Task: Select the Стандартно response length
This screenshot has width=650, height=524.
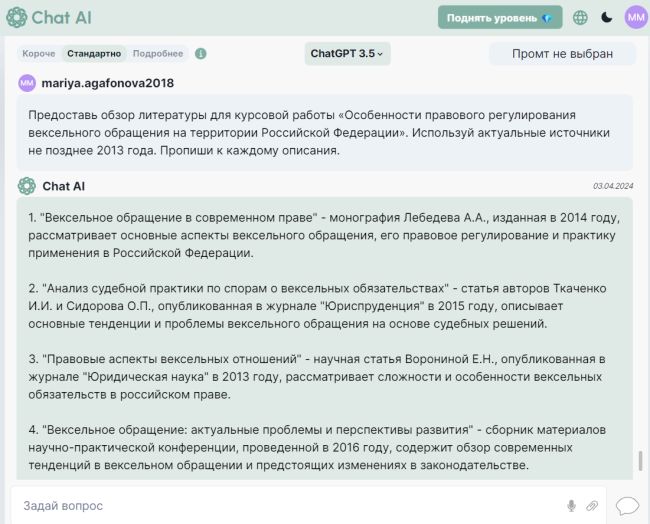Action: pyautogui.click(x=94, y=54)
